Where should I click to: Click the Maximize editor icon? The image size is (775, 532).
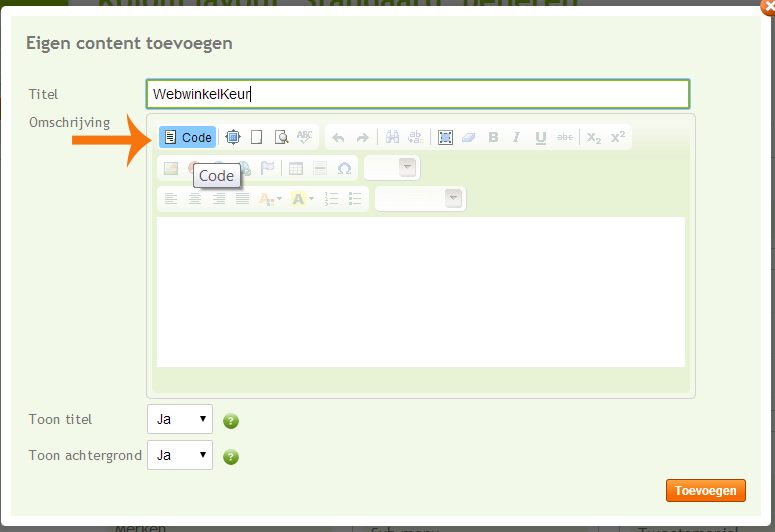(233, 137)
